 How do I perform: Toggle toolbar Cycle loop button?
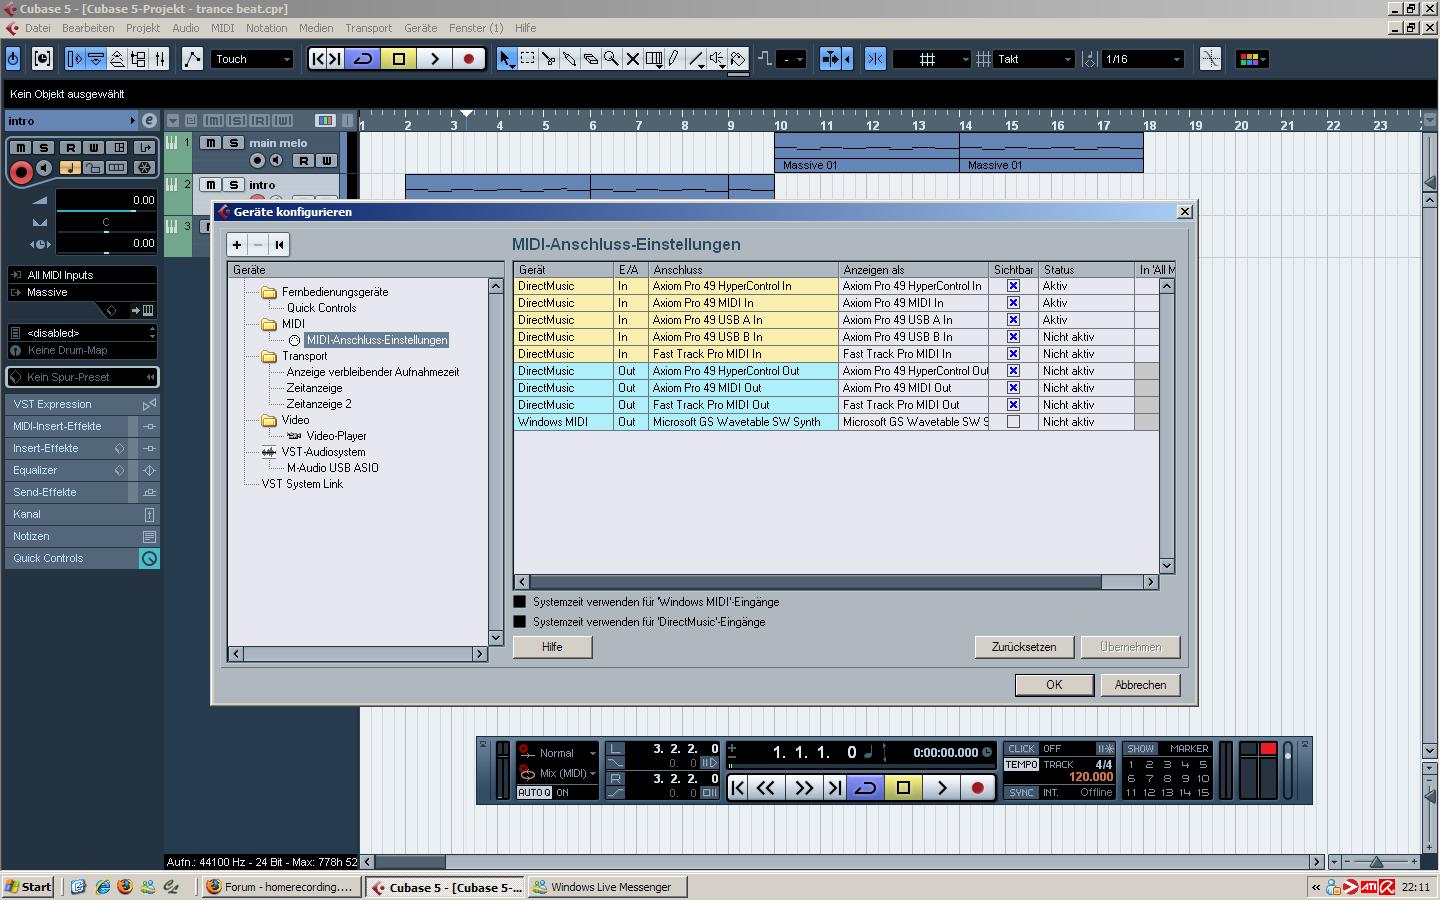(x=363, y=59)
